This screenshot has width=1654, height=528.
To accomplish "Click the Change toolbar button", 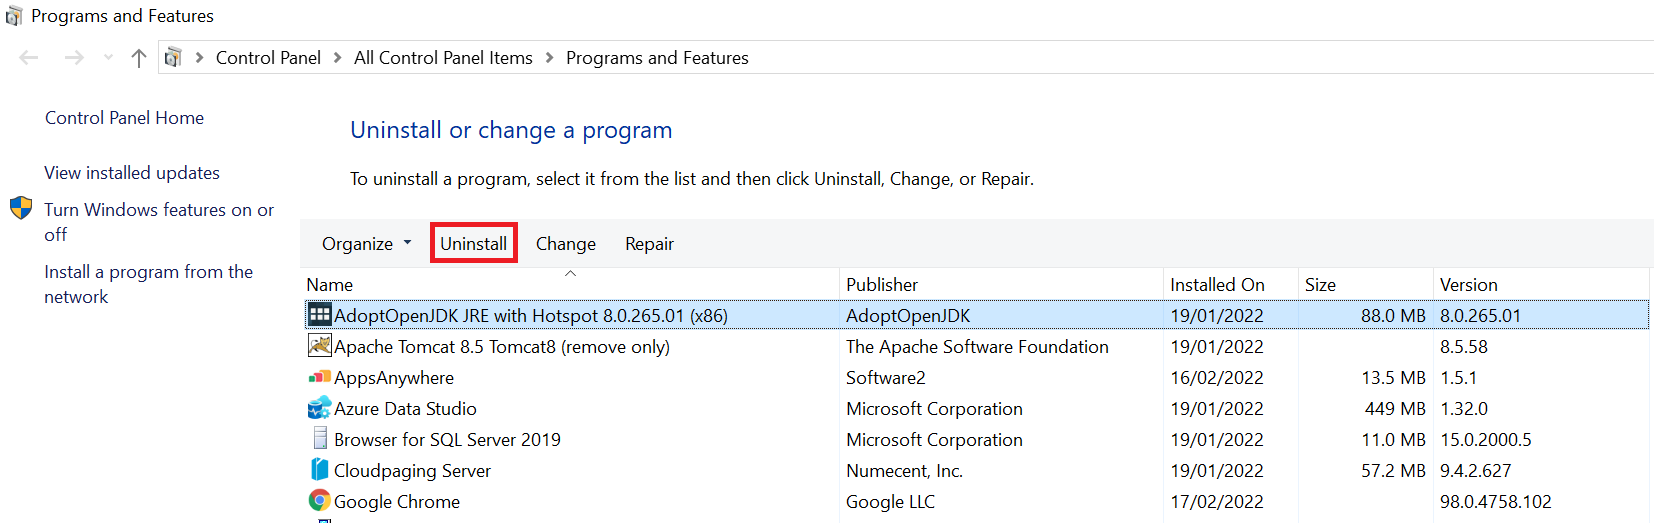I will pyautogui.click(x=565, y=244).
